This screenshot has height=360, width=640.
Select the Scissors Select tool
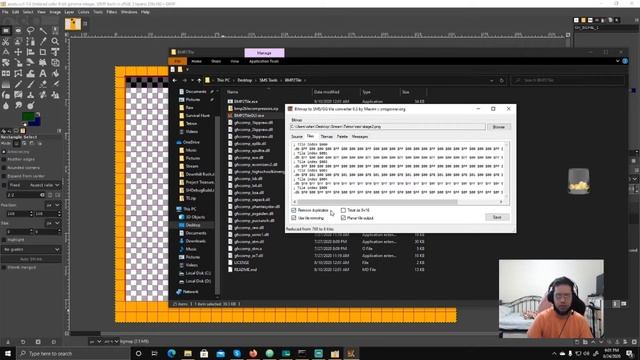click(x=6, y=42)
